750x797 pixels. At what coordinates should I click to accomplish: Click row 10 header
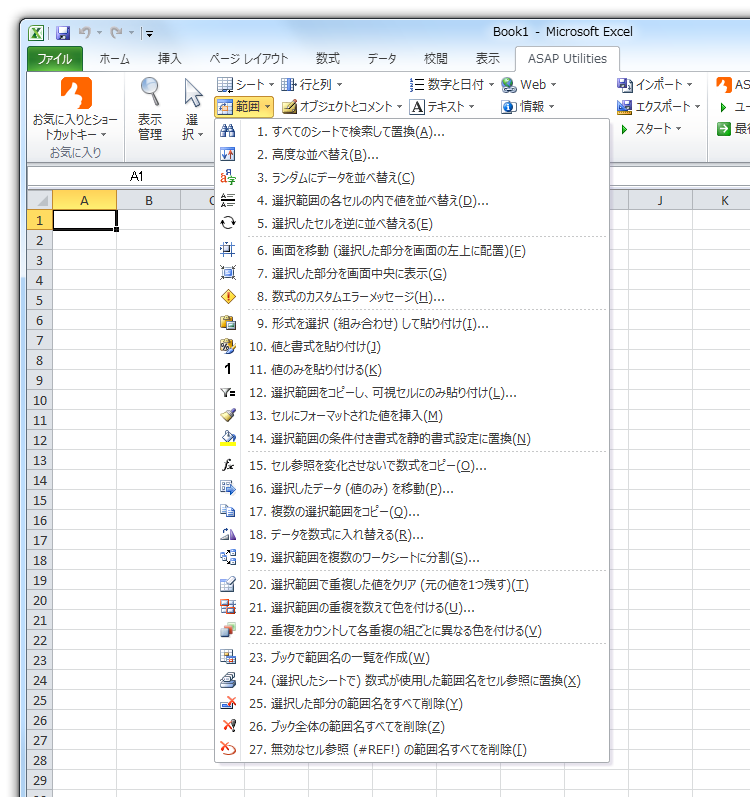point(40,401)
